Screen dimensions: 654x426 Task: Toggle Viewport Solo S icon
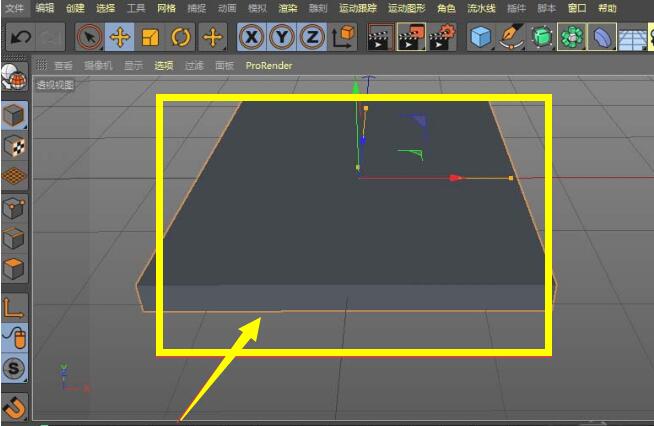click(x=14, y=368)
